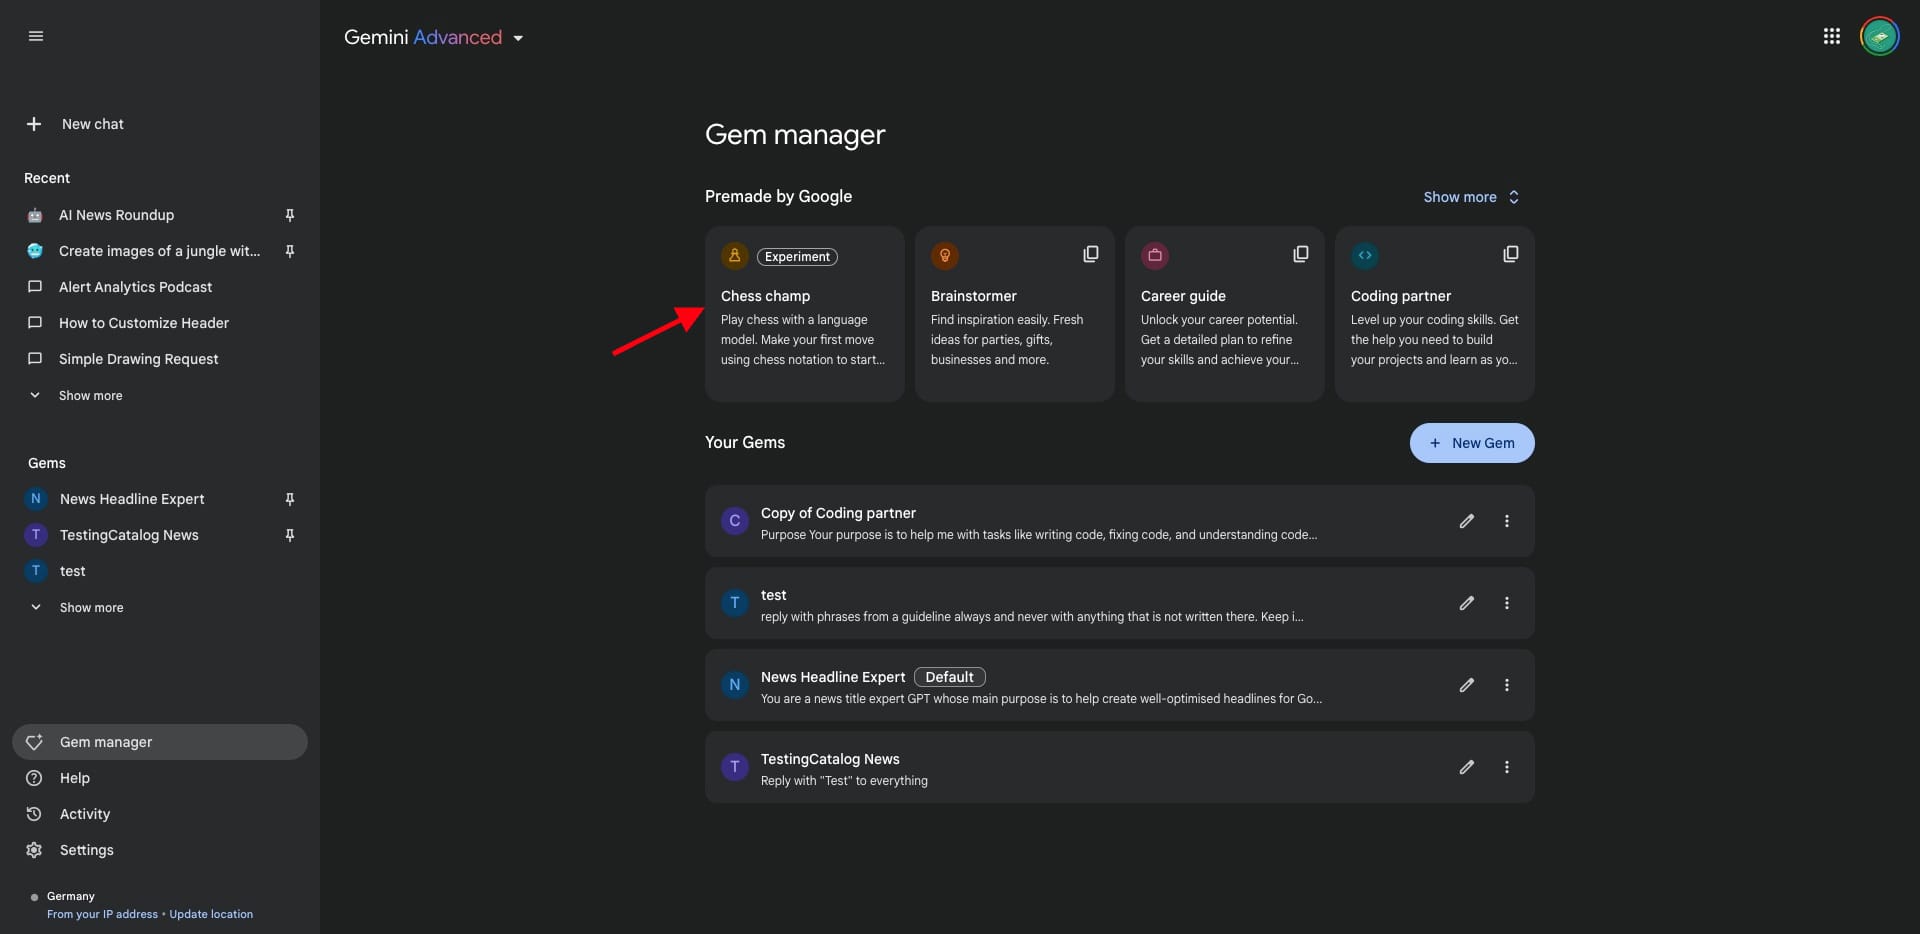The width and height of the screenshot is (1920, 934).
Task: Open the Coding partner gem card
Action: click(1435, 314)
